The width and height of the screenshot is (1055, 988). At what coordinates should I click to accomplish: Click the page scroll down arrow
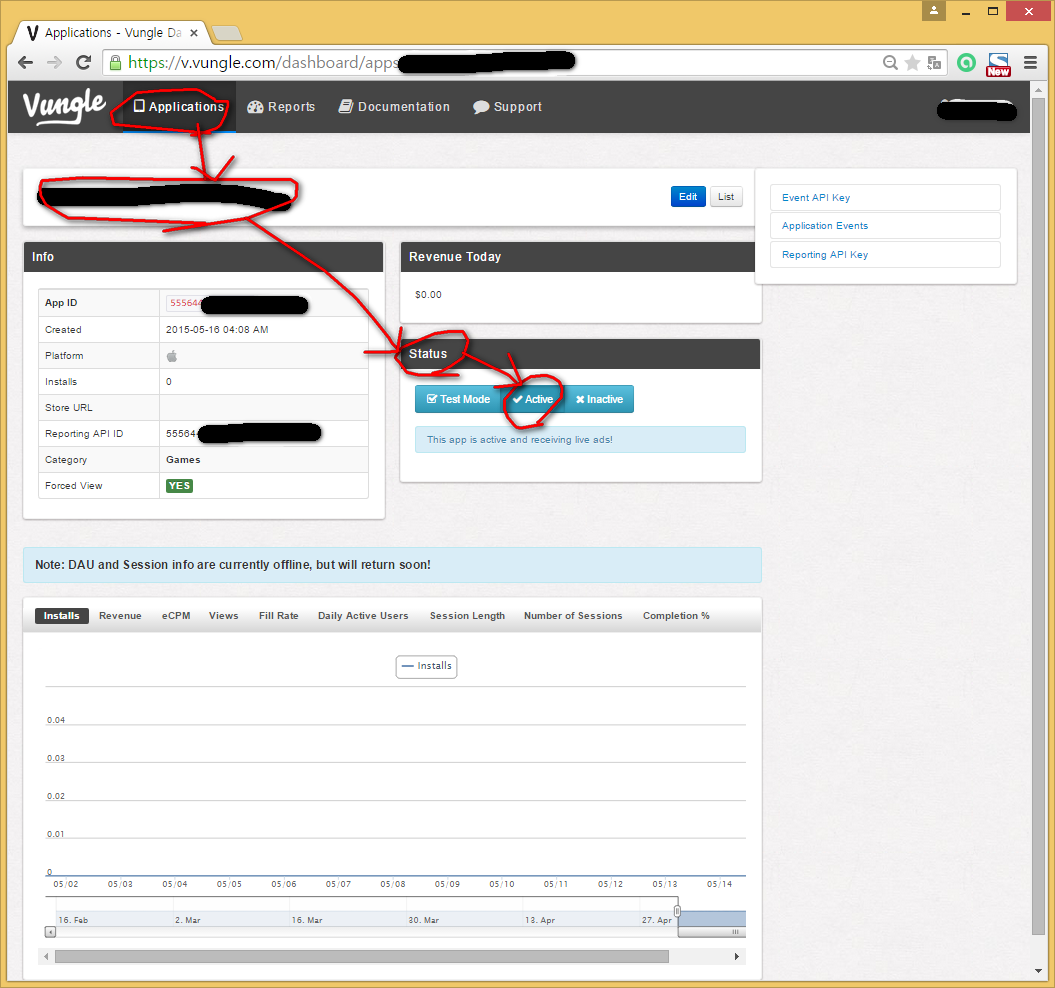[x=1038, y=971]
